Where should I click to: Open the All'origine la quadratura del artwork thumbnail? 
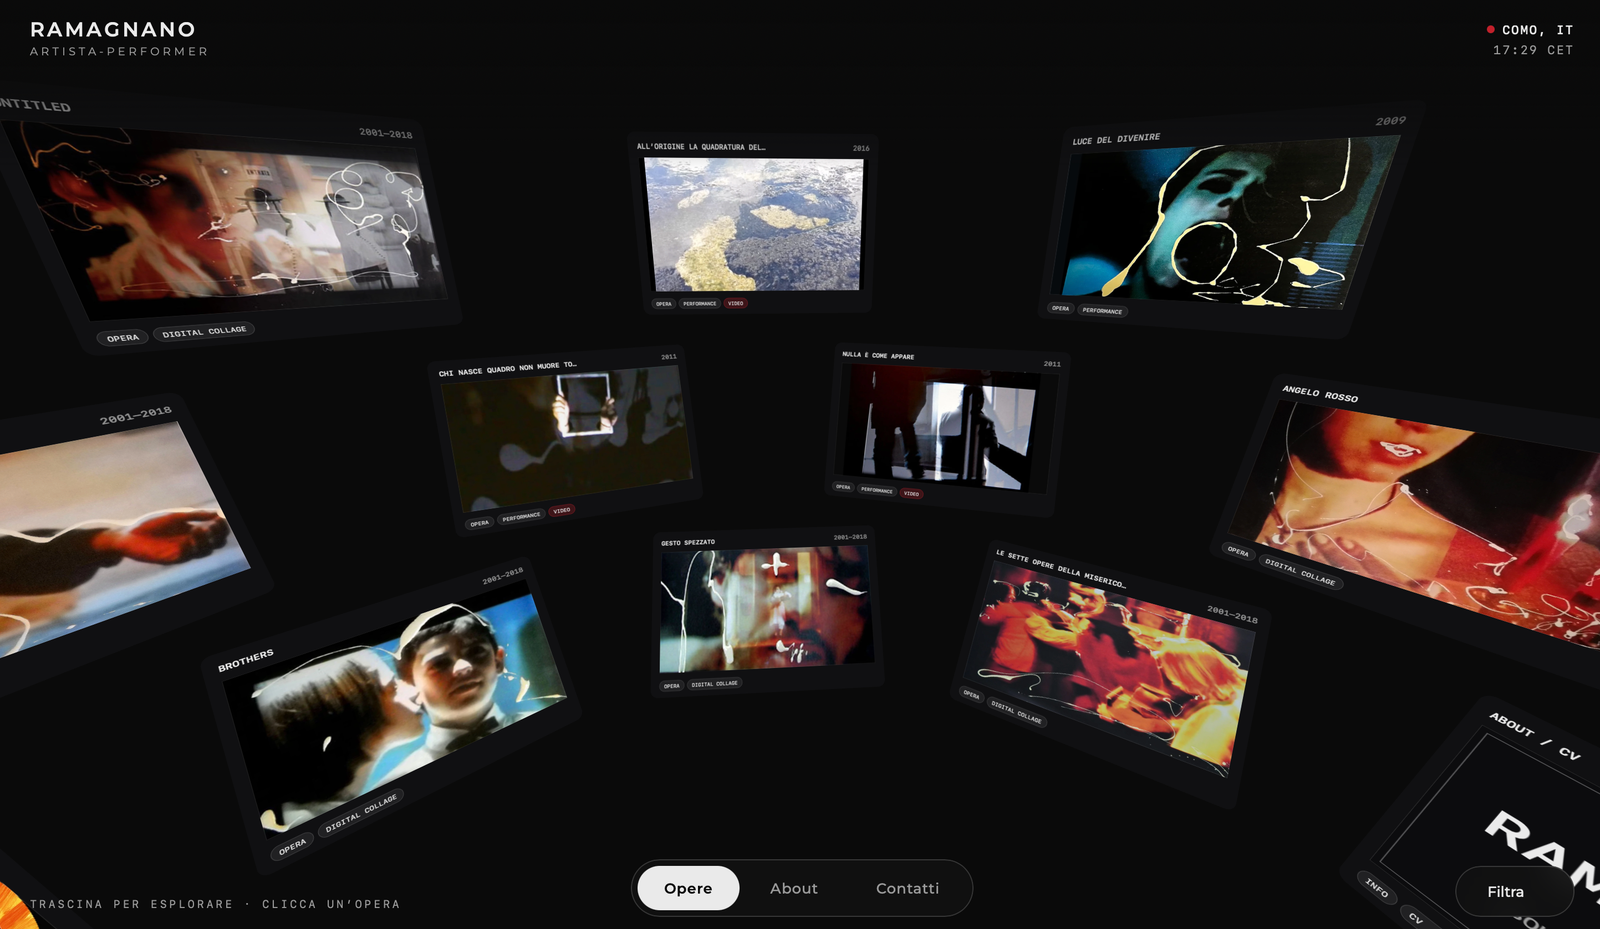coord(753,224)
